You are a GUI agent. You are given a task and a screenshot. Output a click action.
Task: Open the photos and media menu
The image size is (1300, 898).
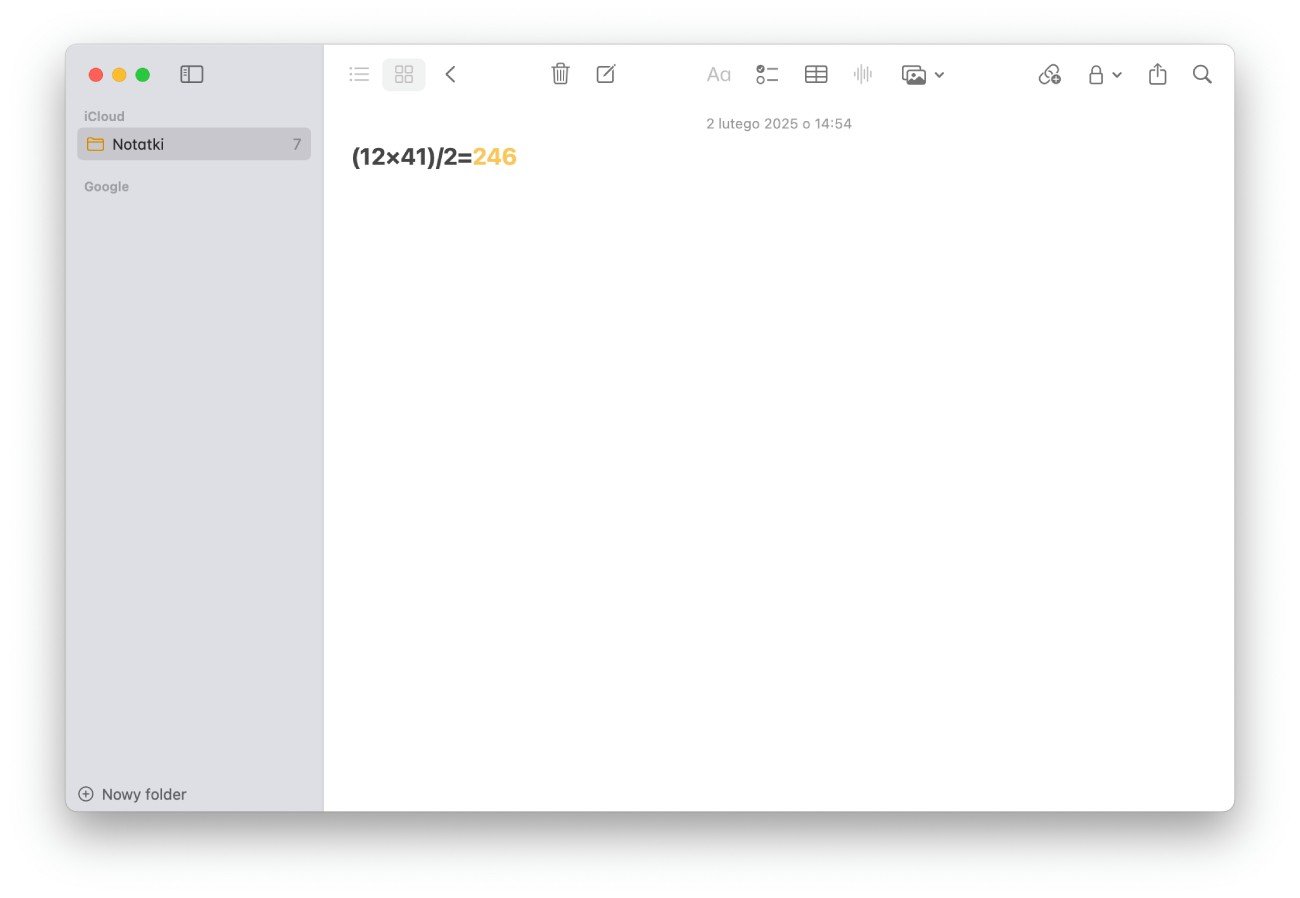[922, 75]
